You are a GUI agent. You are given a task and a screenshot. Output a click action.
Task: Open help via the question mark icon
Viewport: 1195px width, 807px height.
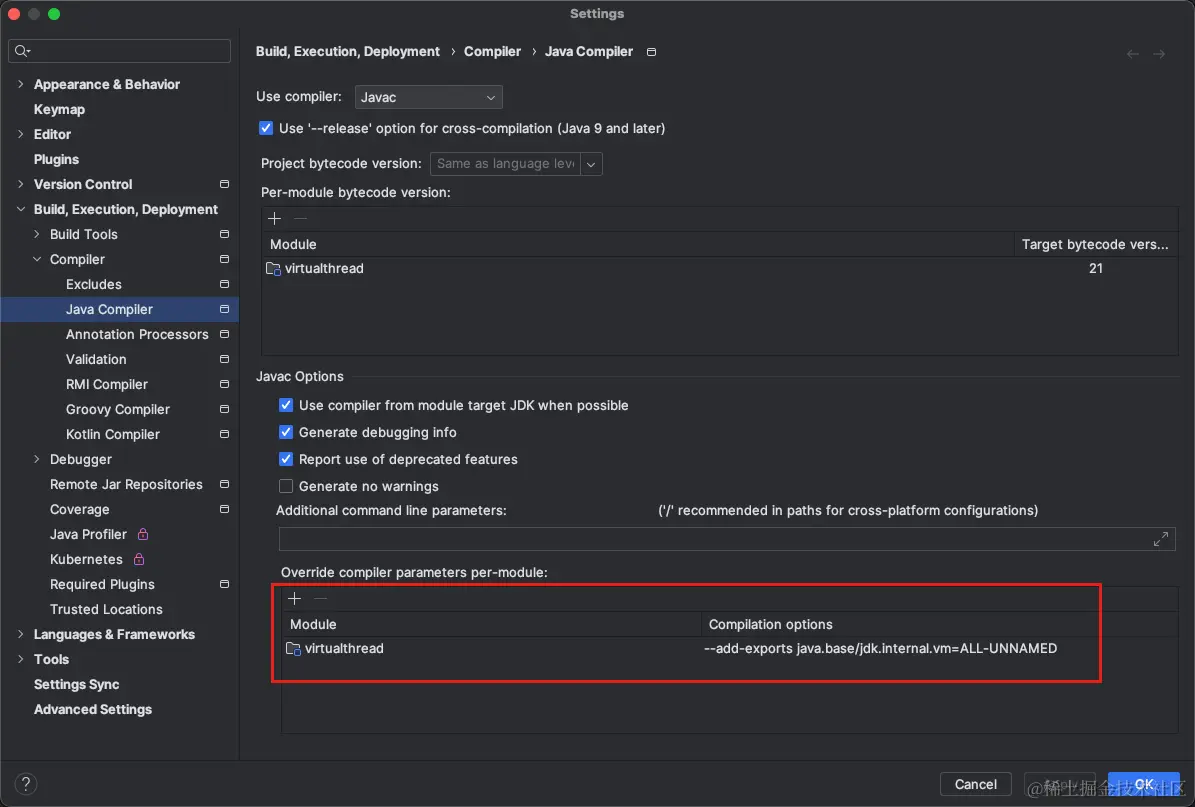(x=25, y=784)
